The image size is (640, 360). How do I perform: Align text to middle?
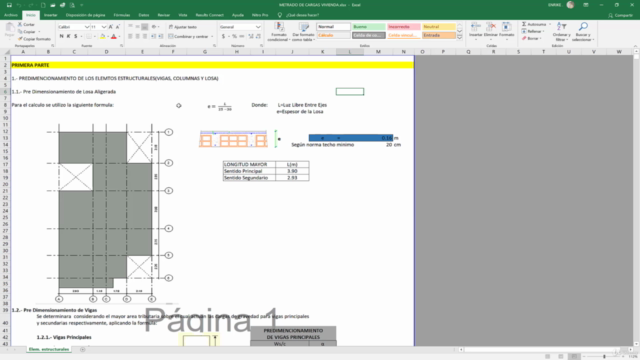138,27
